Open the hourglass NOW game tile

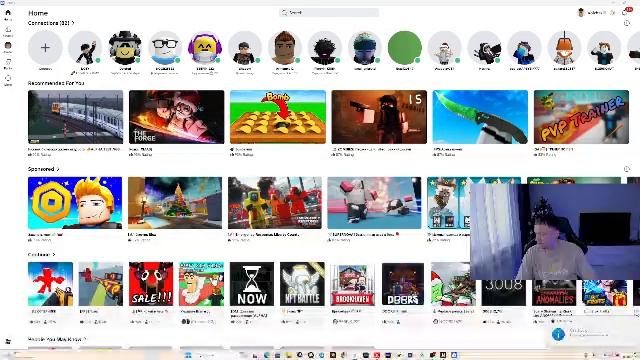tap(252, 284)
